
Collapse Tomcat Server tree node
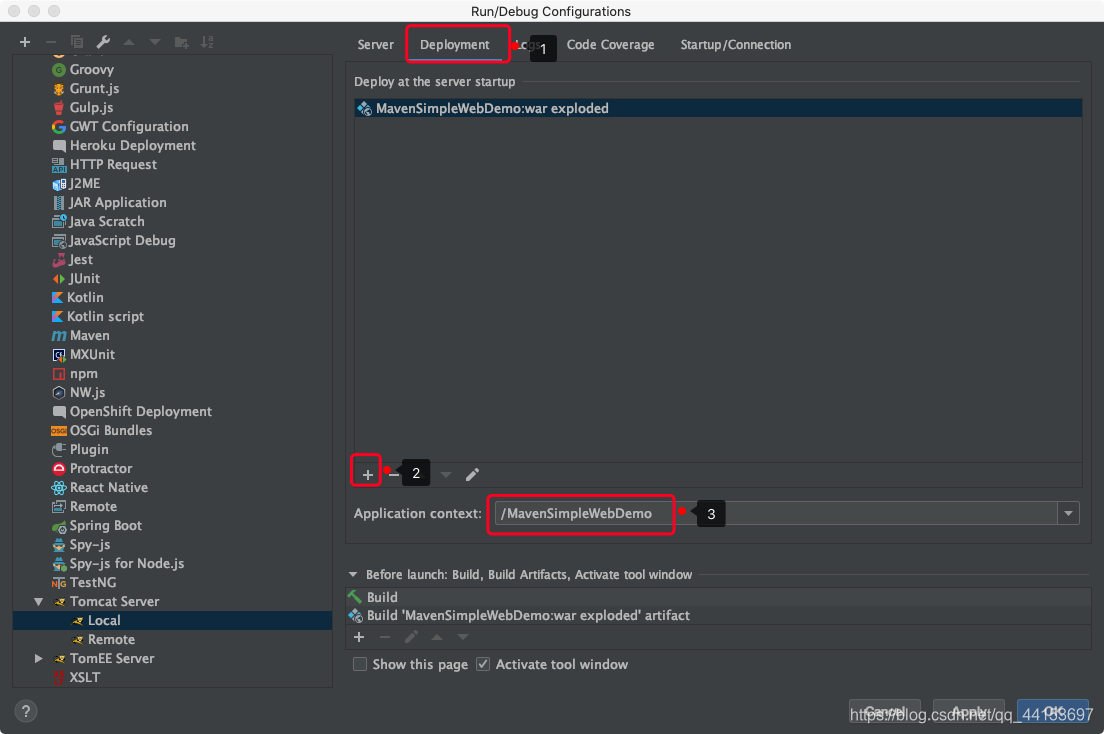pyautogui.click(x=39, y=602)
